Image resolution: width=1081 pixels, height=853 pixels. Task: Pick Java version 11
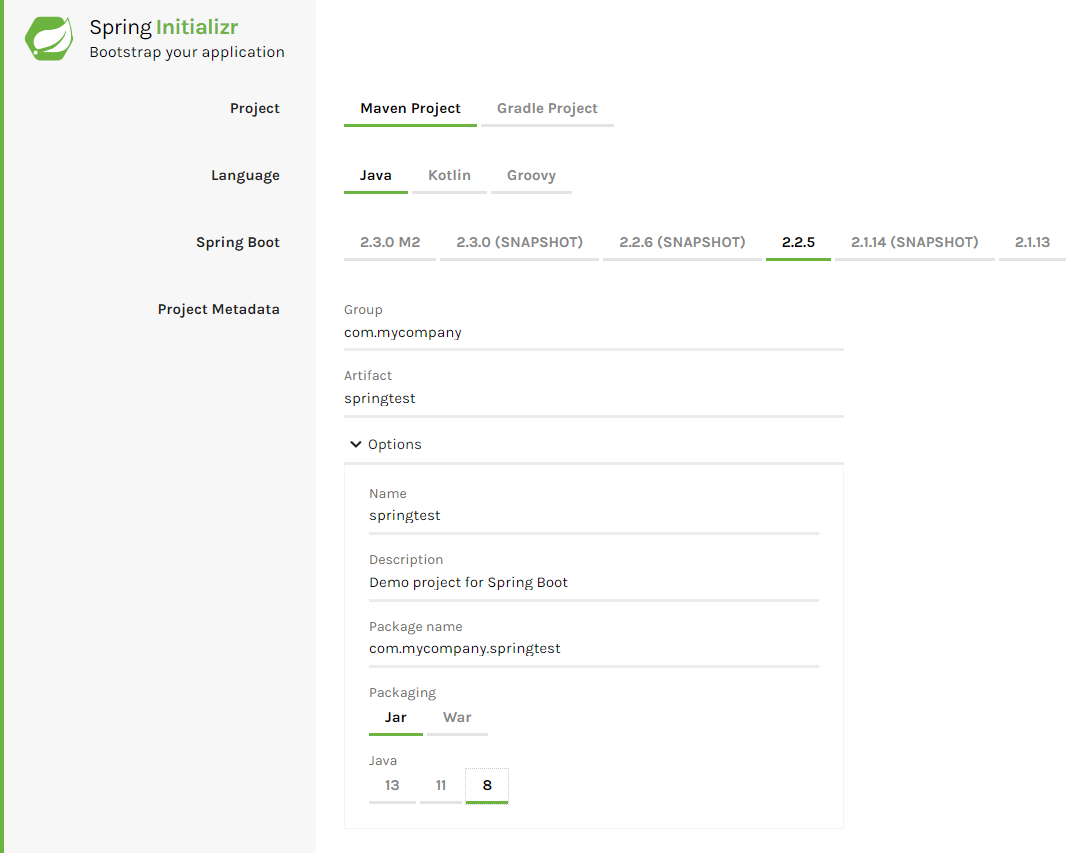click(441, 785)
